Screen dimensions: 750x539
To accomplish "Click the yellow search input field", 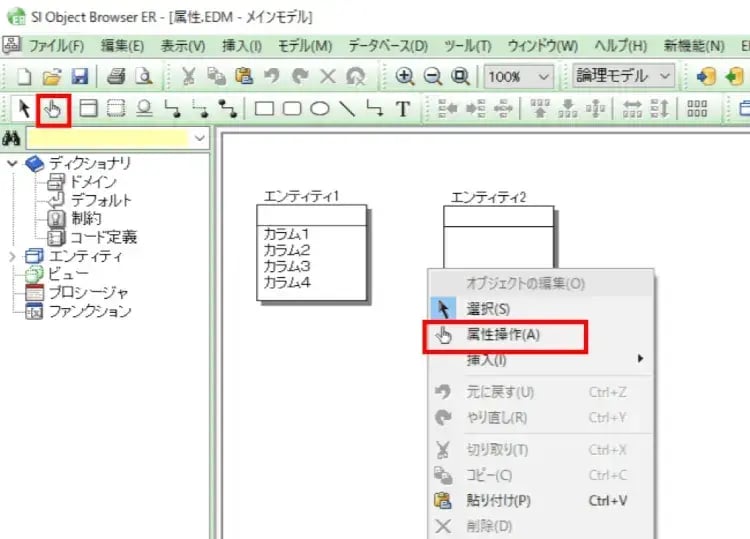I will [x=108, y=137].
